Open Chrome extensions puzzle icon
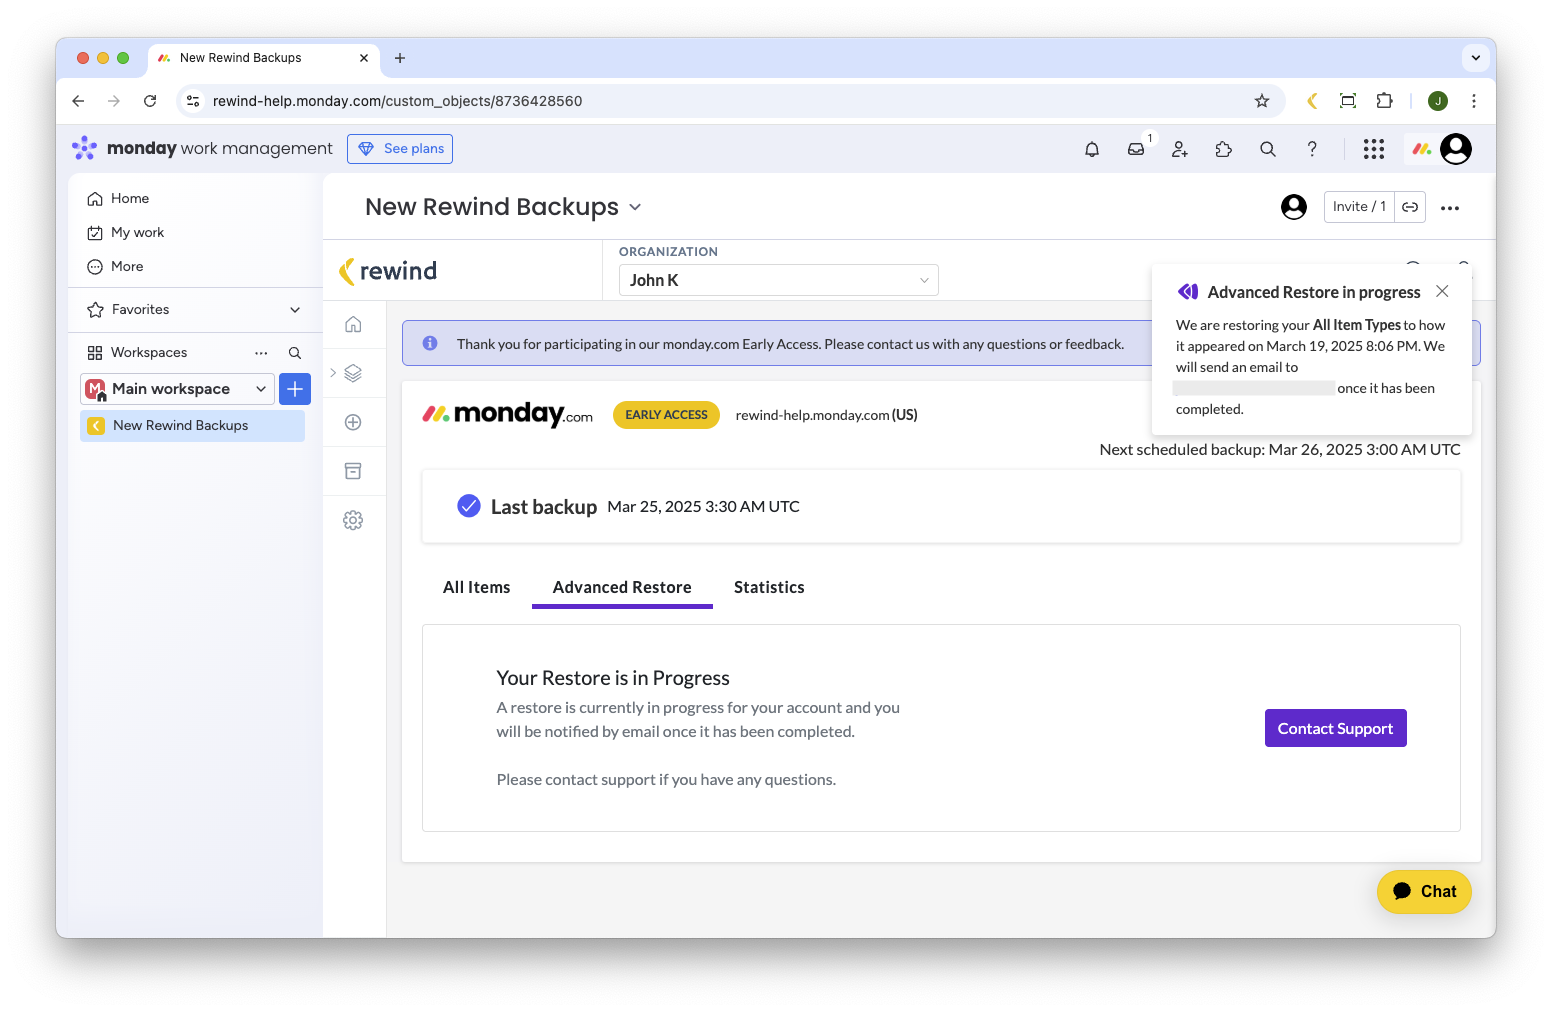This screenshot has width=1552, height=1012. [1384, 101]
